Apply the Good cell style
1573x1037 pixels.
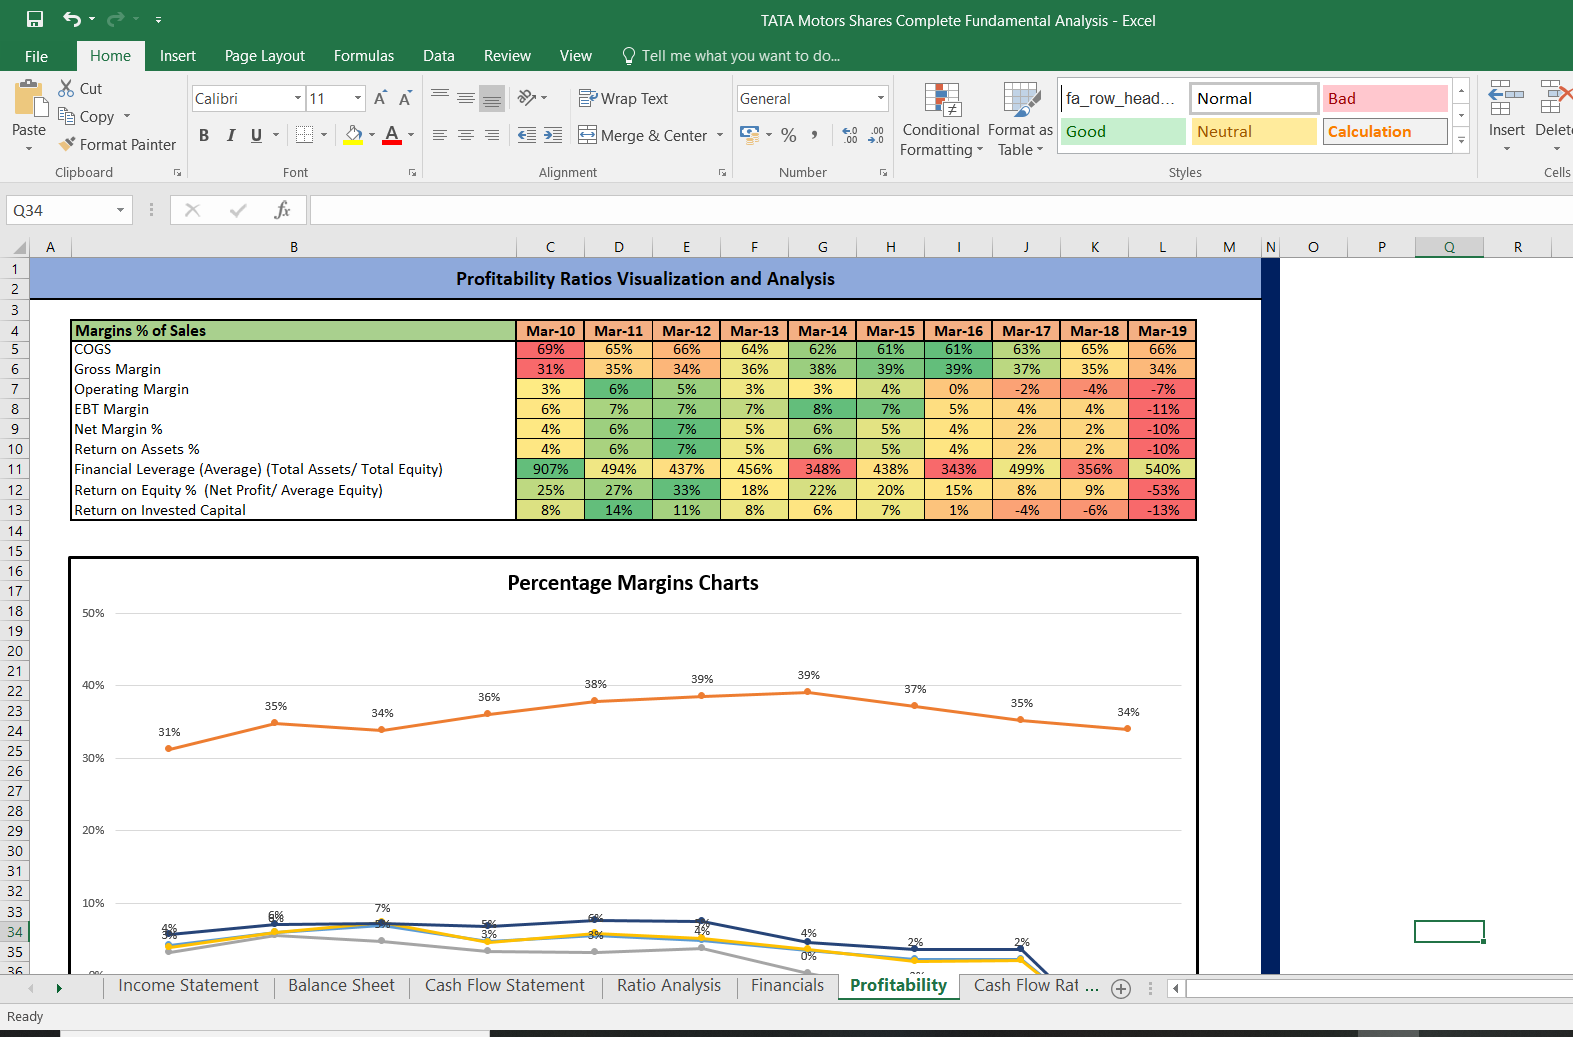[1123, 131]
